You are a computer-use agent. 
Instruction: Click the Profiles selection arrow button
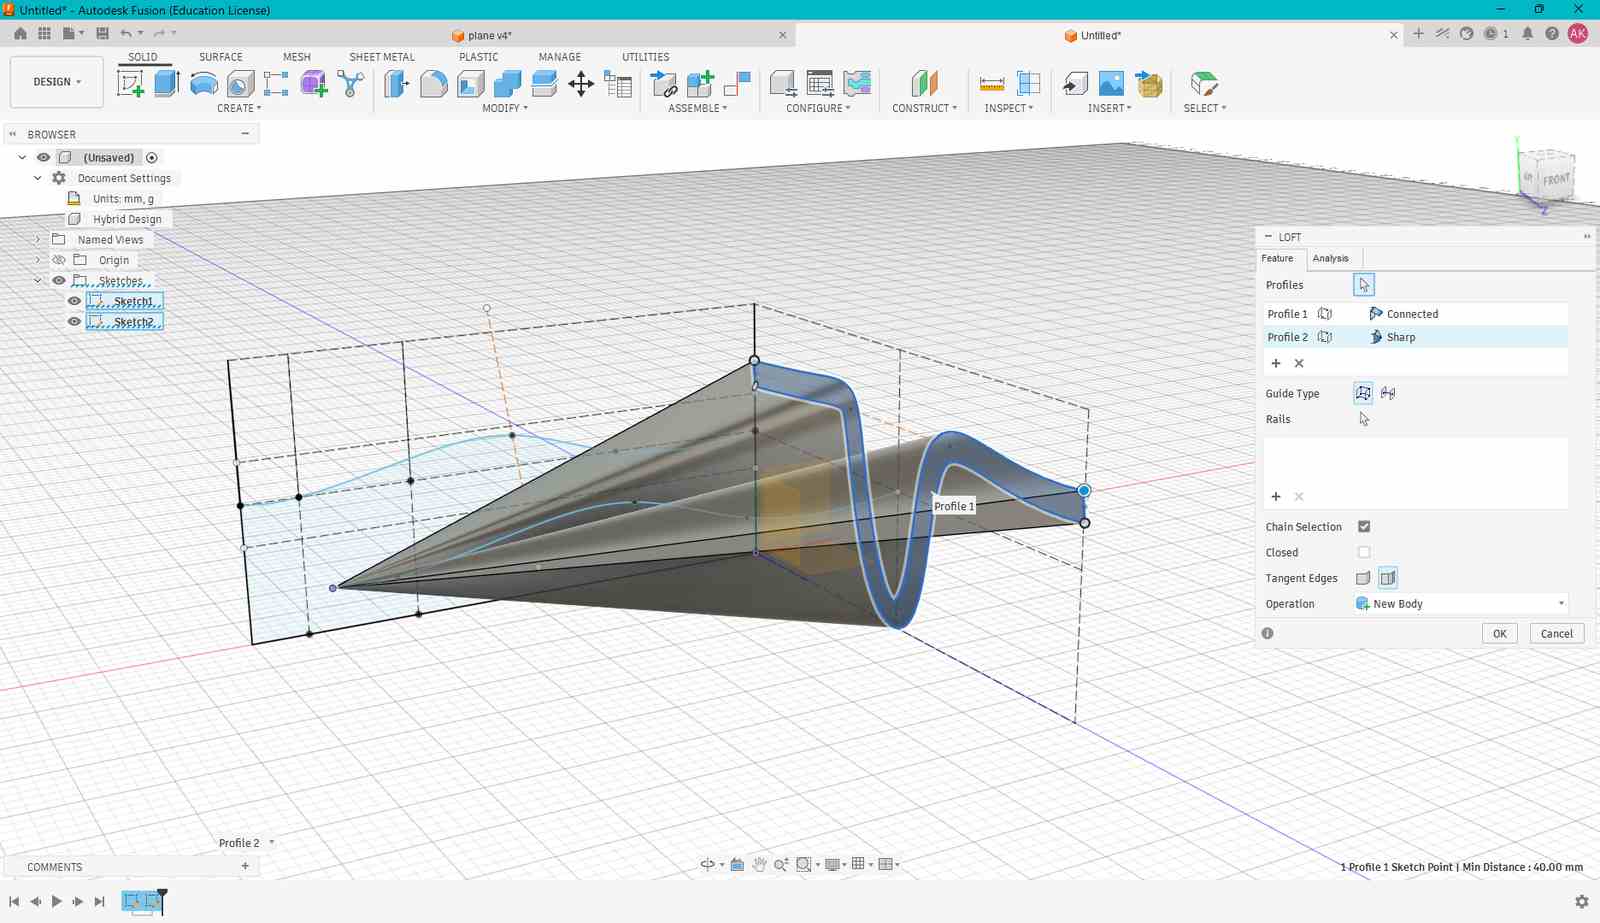tap(1363, 285)
